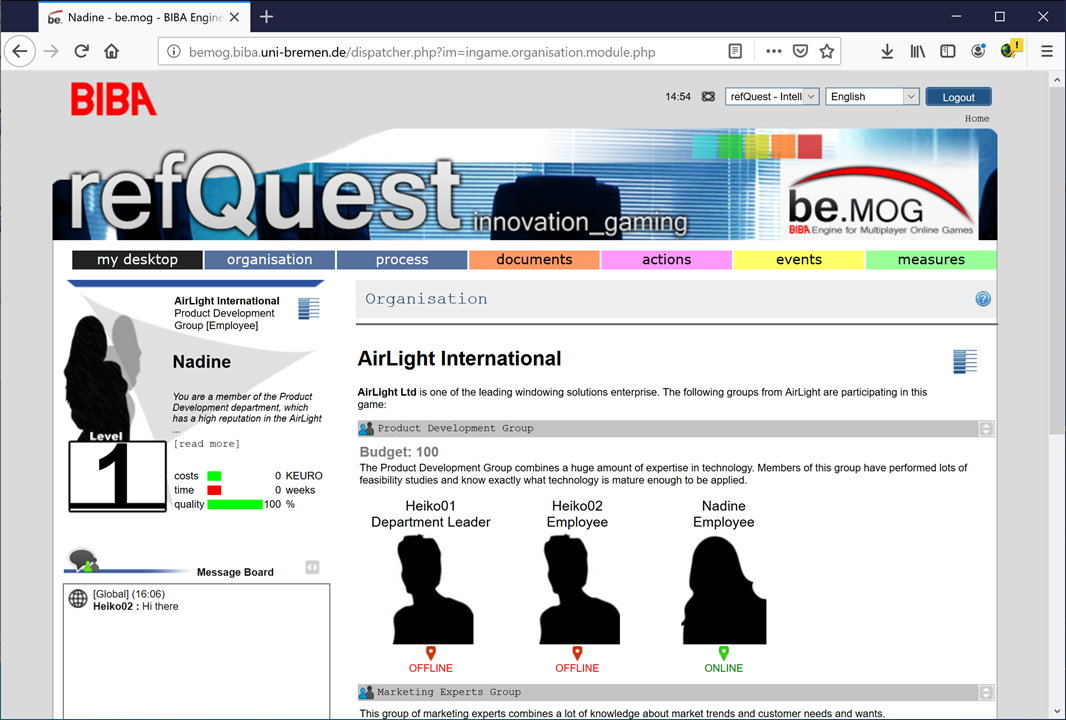Open the documents tab
The height and width of the screenshot is (720, 1066).
(534, 260)
